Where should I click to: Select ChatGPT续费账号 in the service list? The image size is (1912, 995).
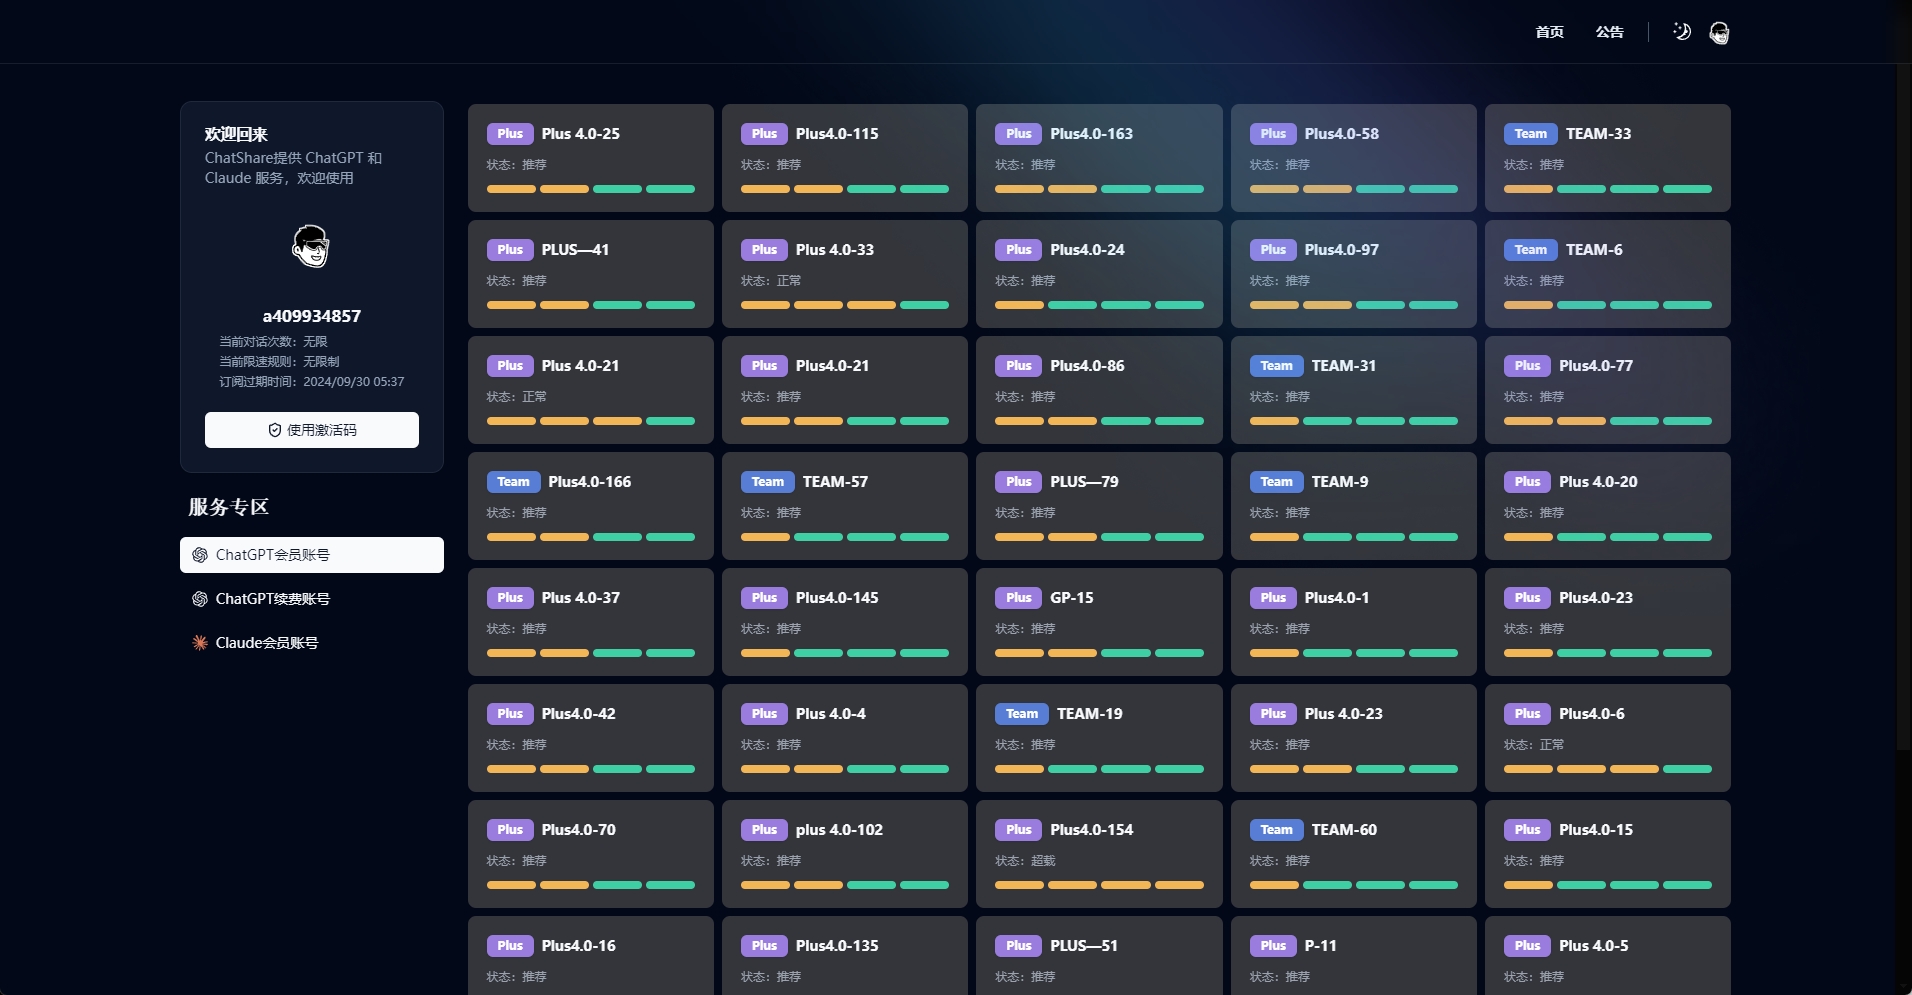coord(312,599)
